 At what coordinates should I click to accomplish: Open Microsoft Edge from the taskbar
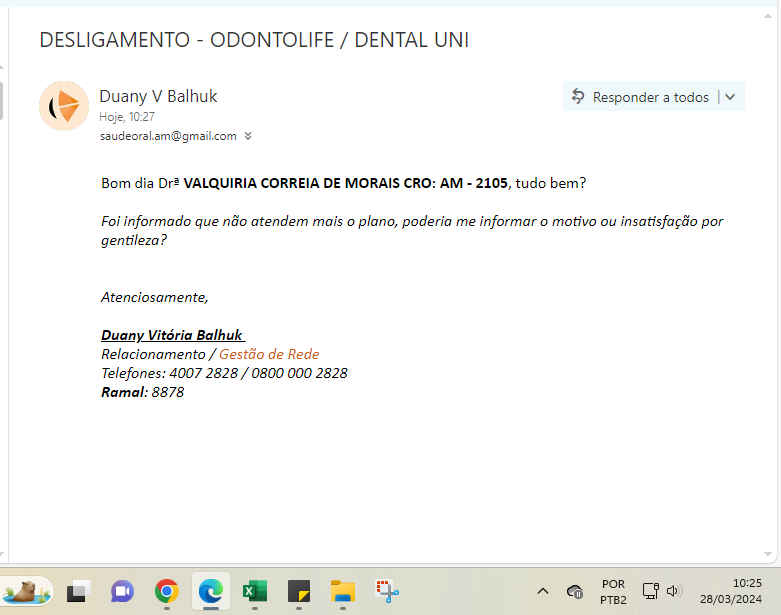(210, 591)
